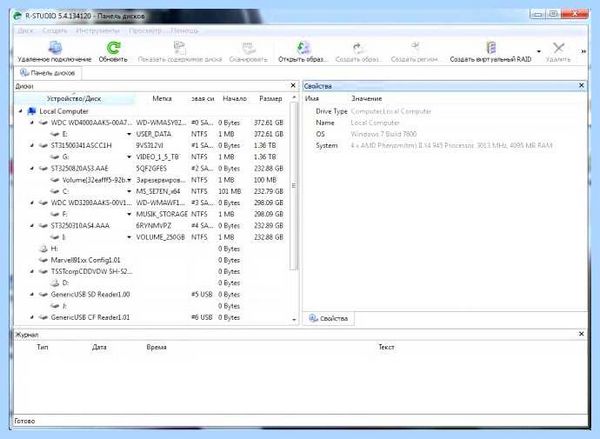
Task: Select the Панель дисков tab
Action: (x=47, y=73)
